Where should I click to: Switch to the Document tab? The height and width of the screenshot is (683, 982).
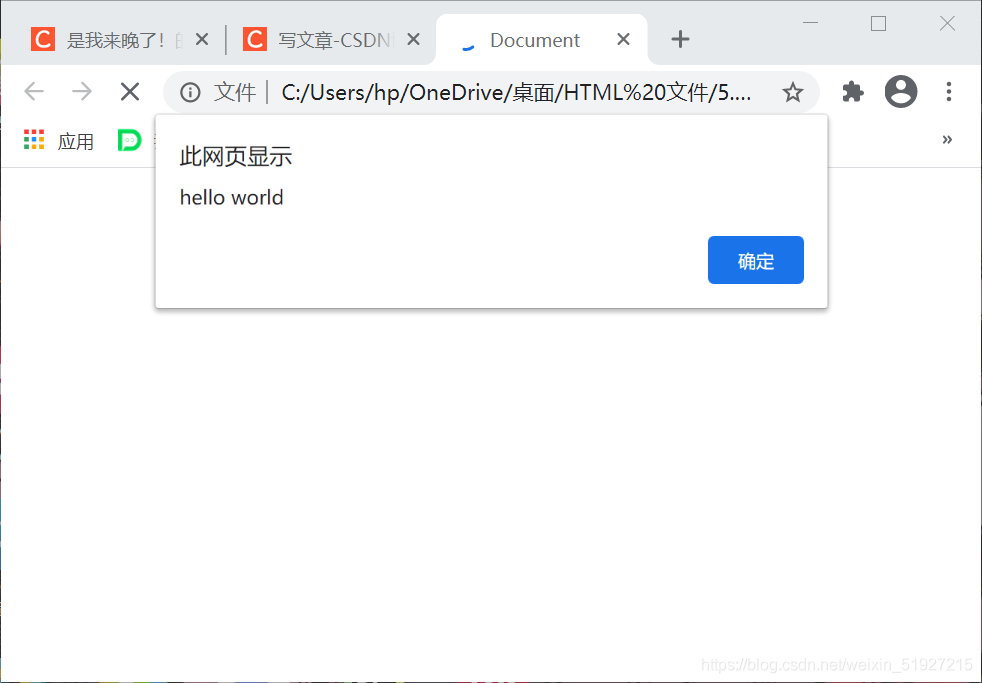tap(534, 39)
